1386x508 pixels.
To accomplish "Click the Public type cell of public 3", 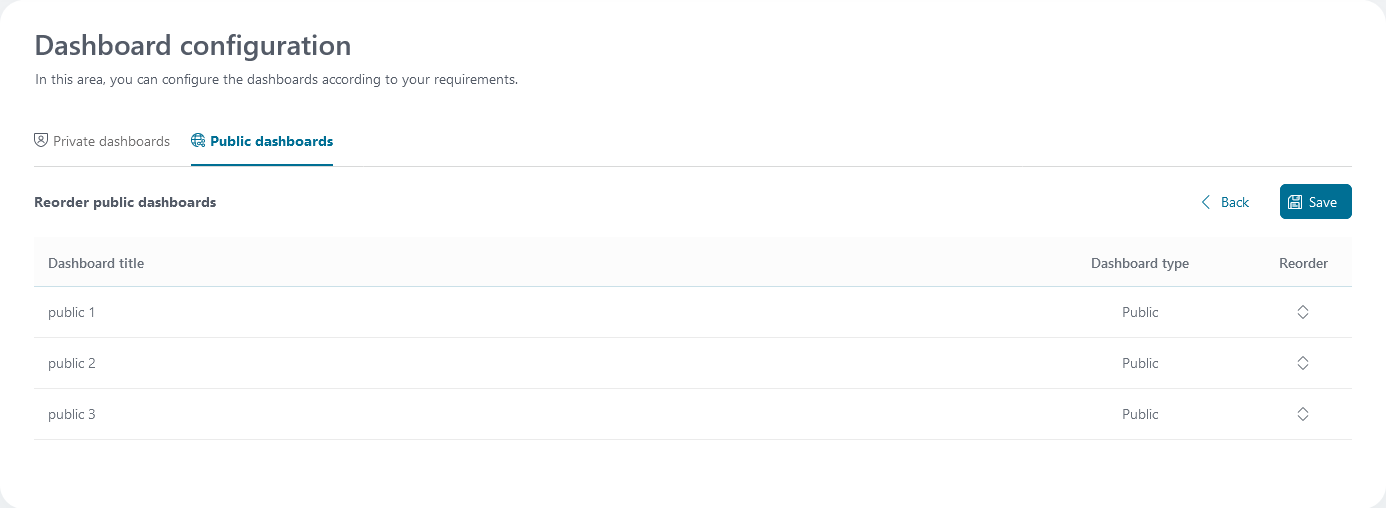I will pyautogui.click(x=1140, y=414).
